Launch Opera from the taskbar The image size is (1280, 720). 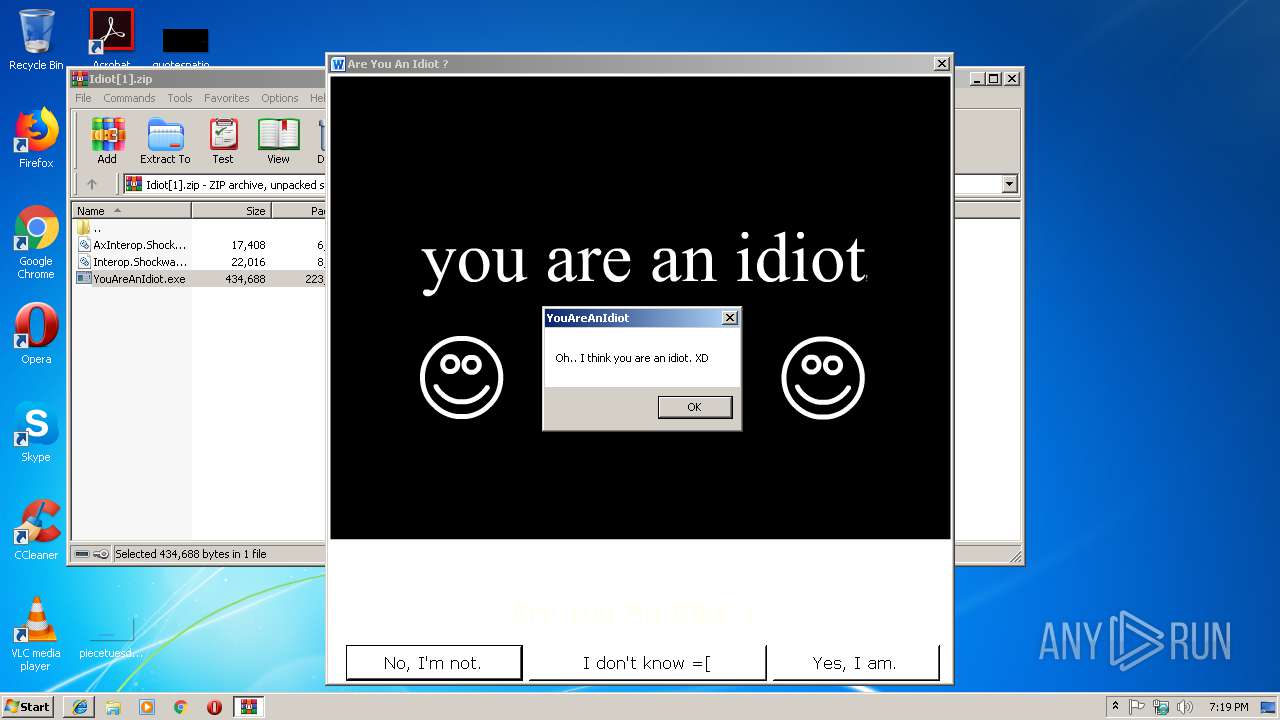[214, 707]
